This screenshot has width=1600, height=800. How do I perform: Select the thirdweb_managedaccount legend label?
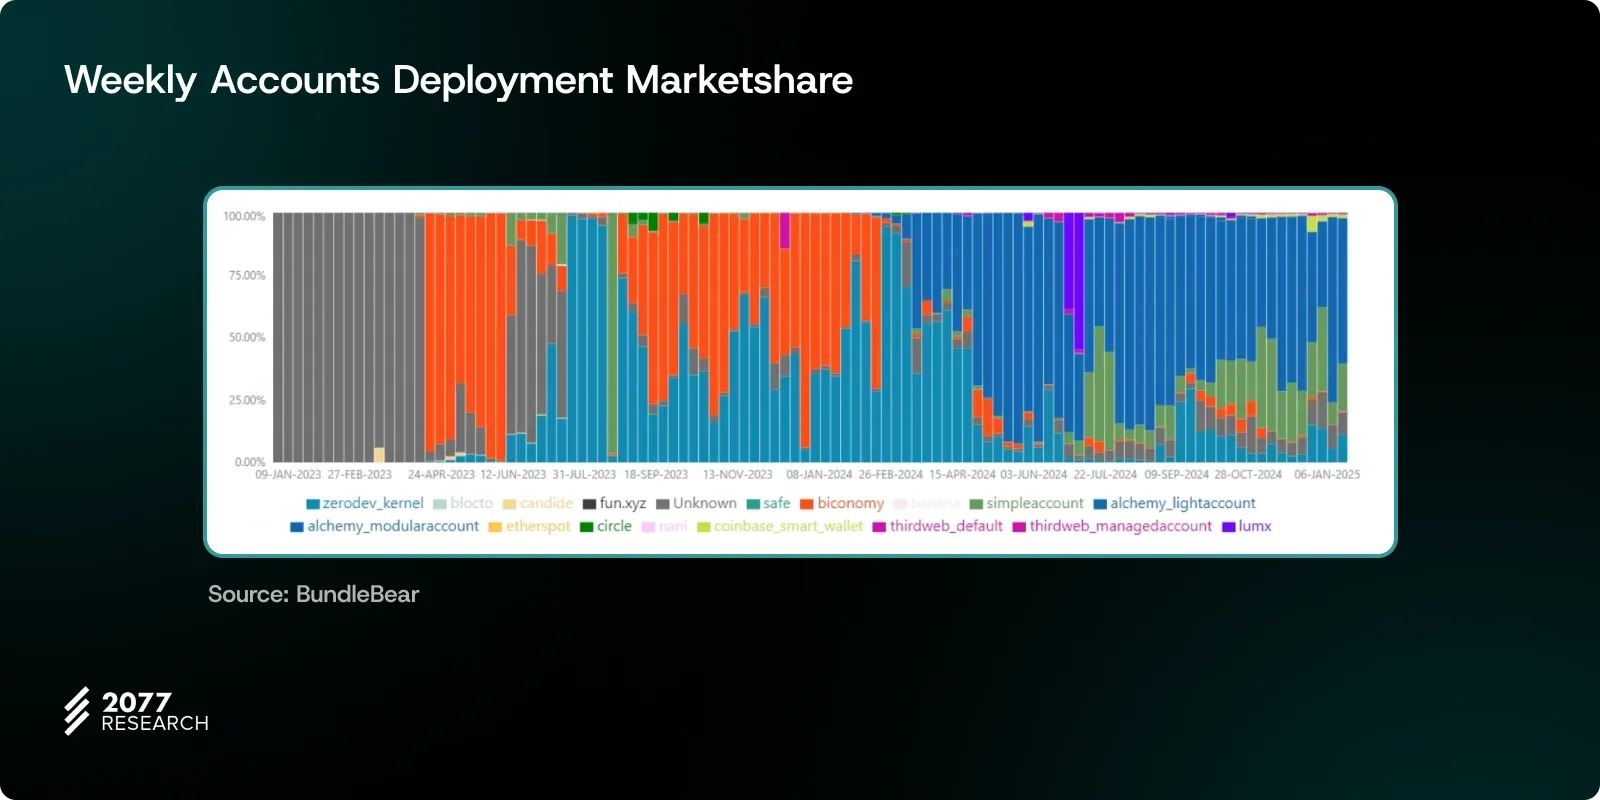point(1120,527)
